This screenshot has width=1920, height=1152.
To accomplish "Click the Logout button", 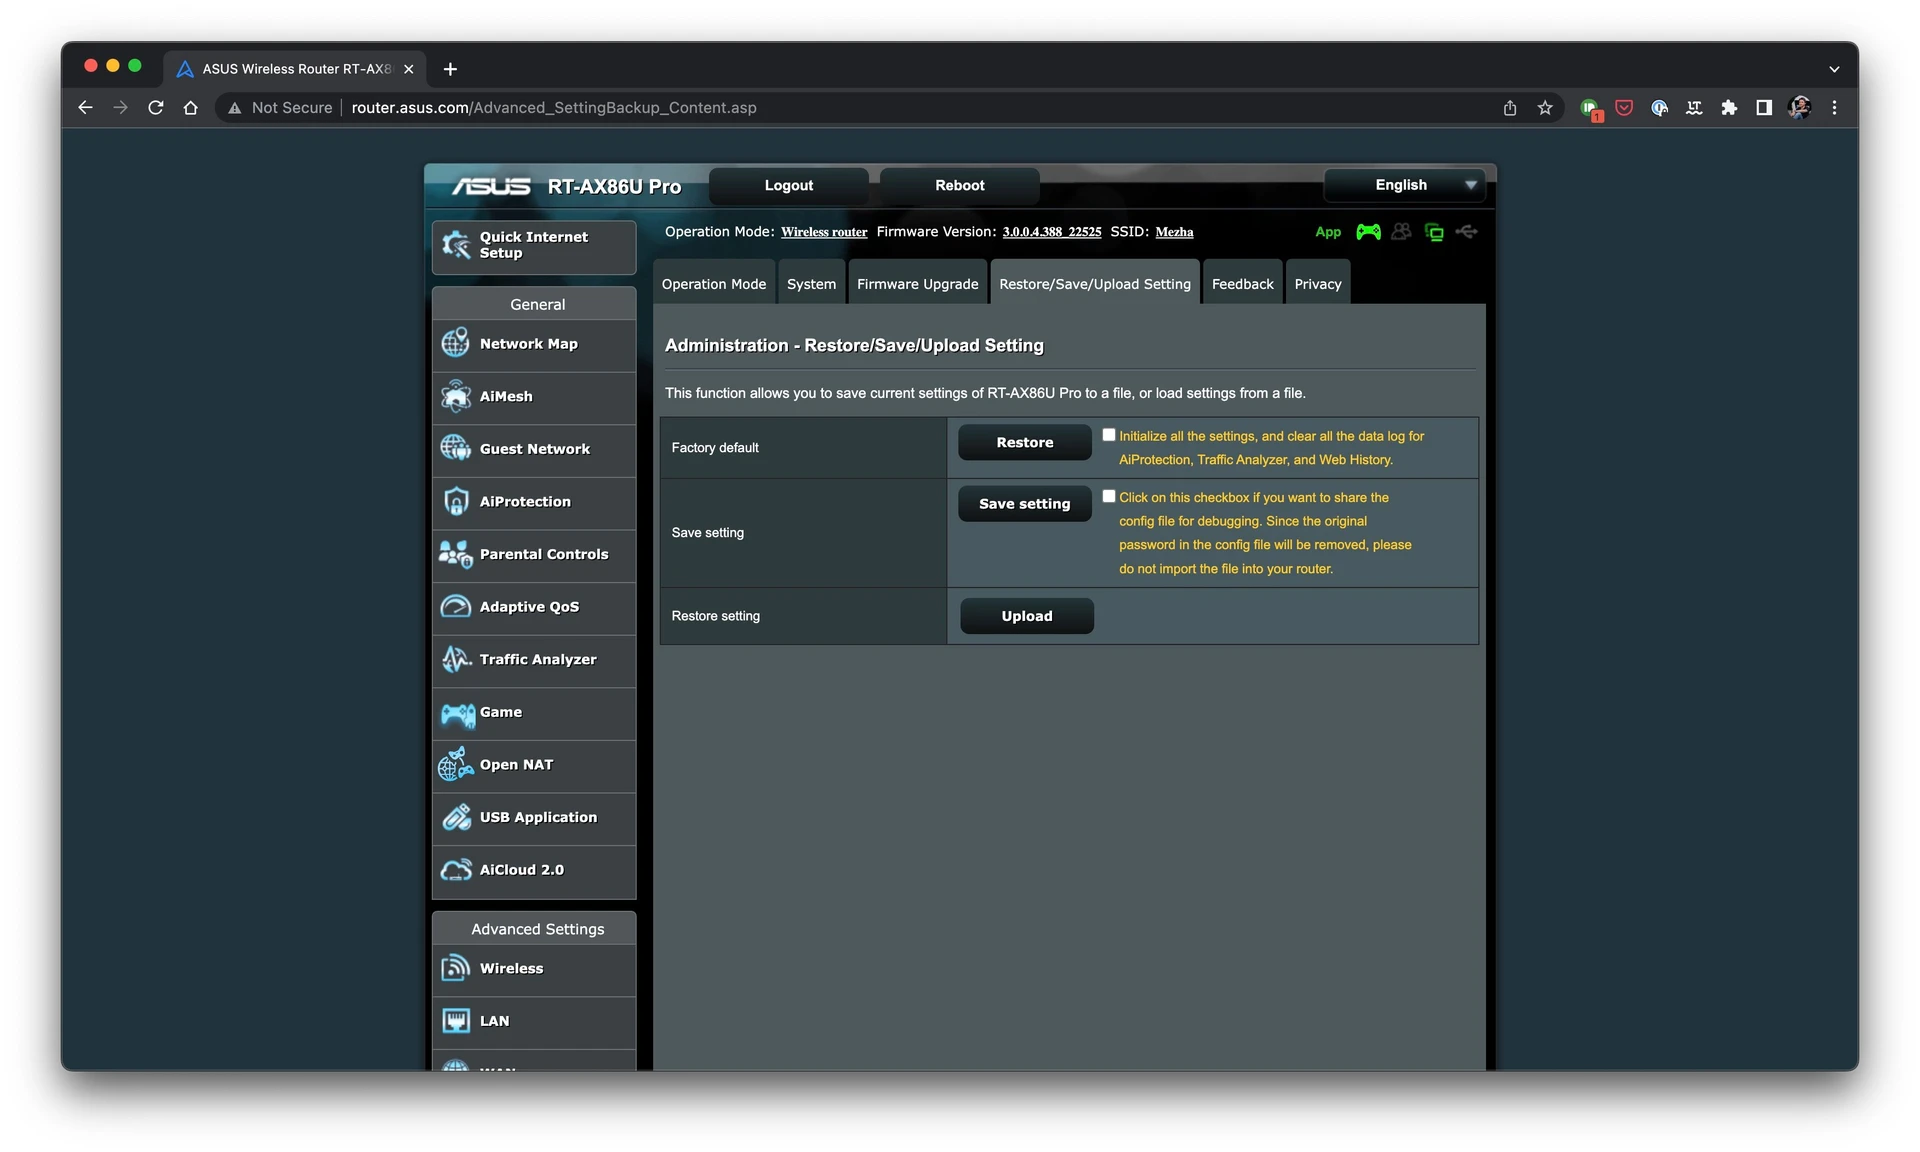I will click(789, 185).
